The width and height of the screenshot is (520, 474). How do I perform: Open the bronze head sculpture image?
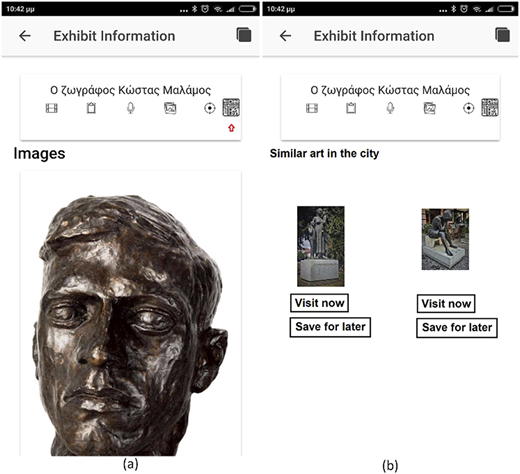click(x=130, y=325)
